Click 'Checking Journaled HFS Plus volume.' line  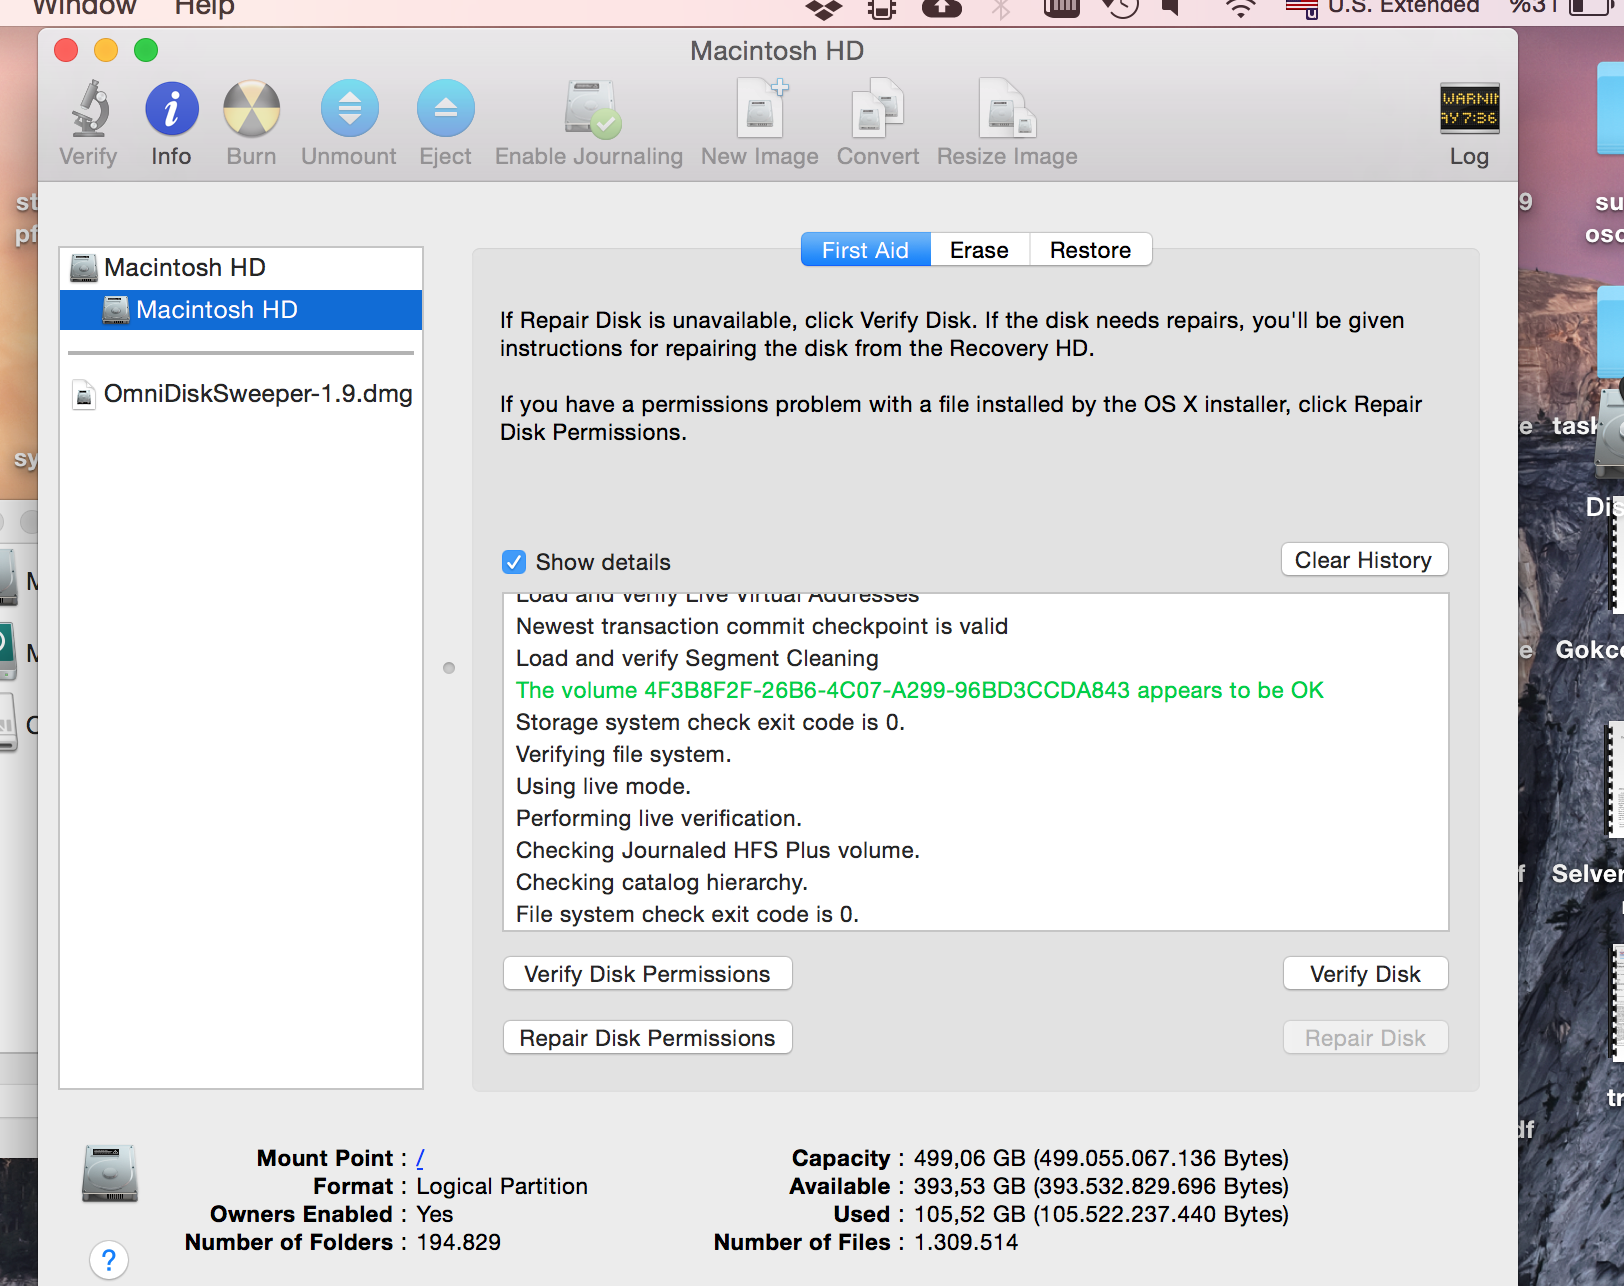tap(717, 850)
